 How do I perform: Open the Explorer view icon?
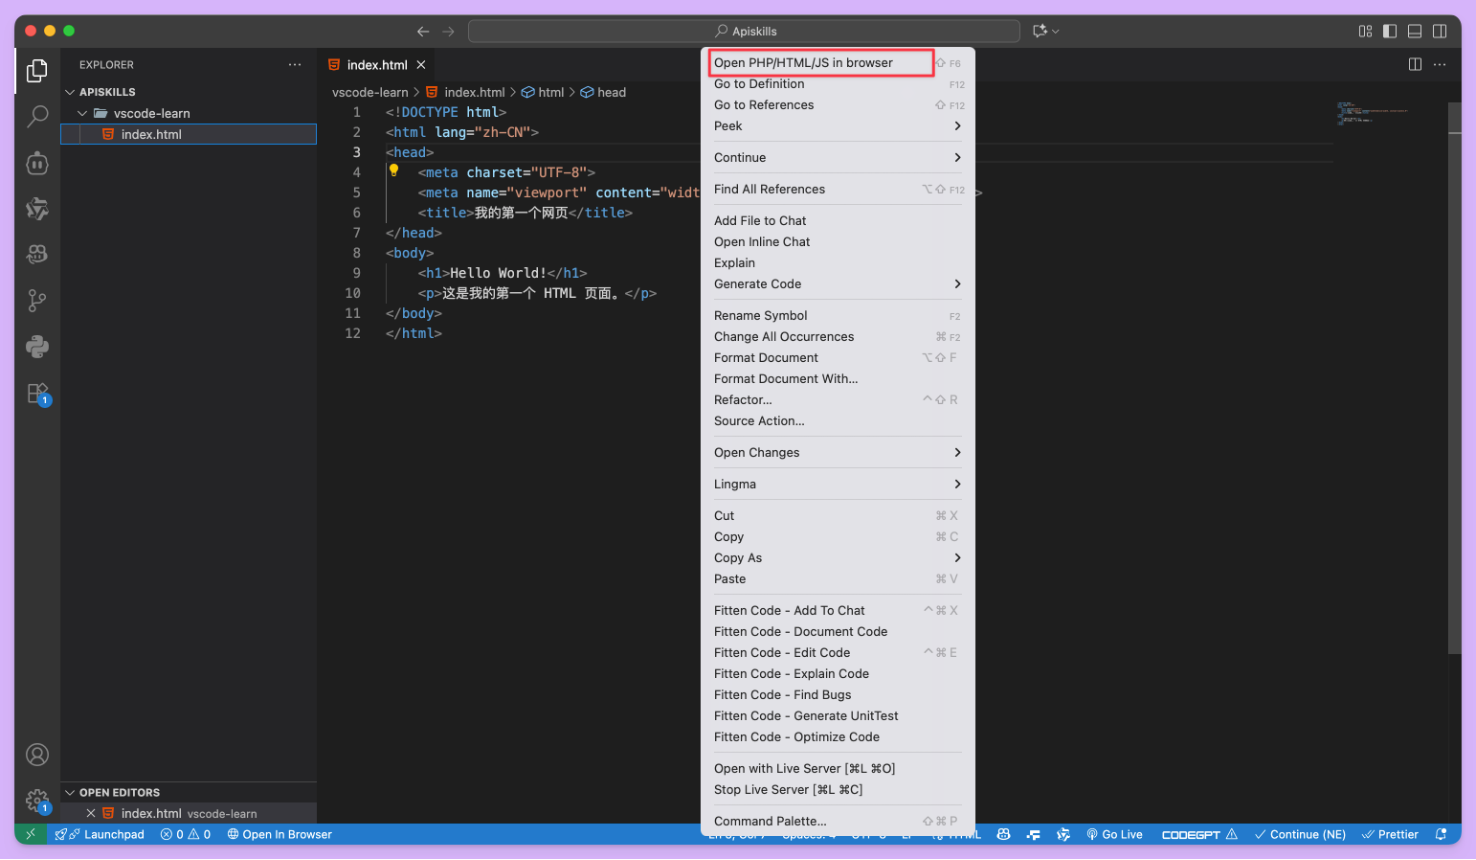[x=37, y=72]
